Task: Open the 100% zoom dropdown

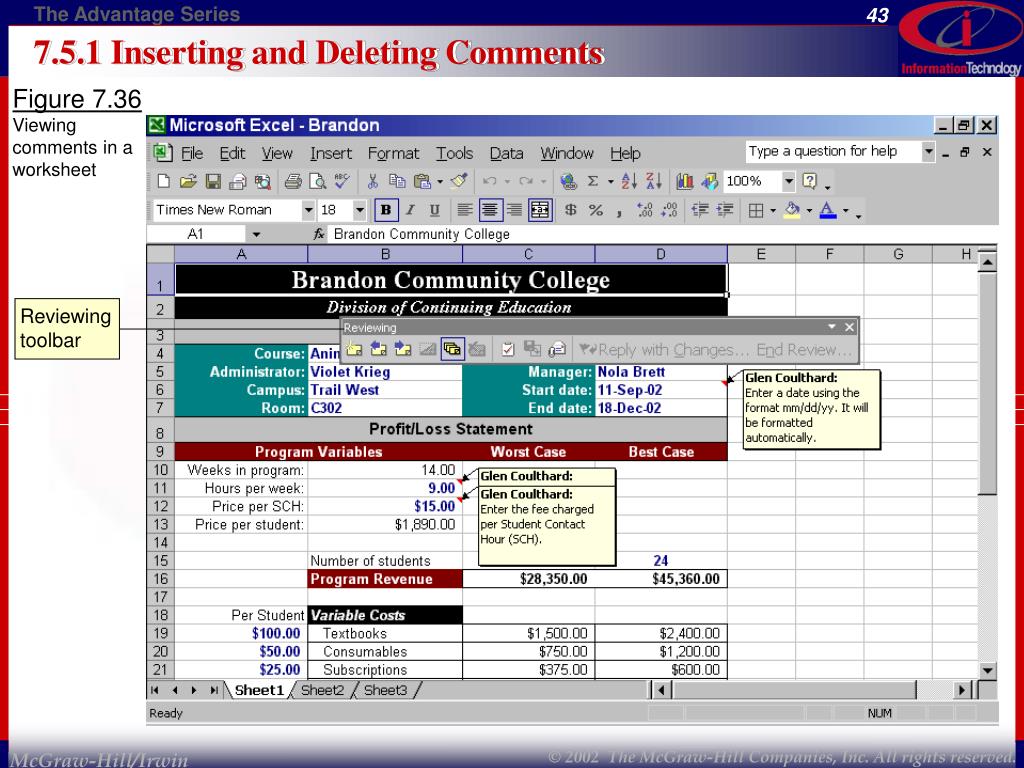Action: [789, 182]
